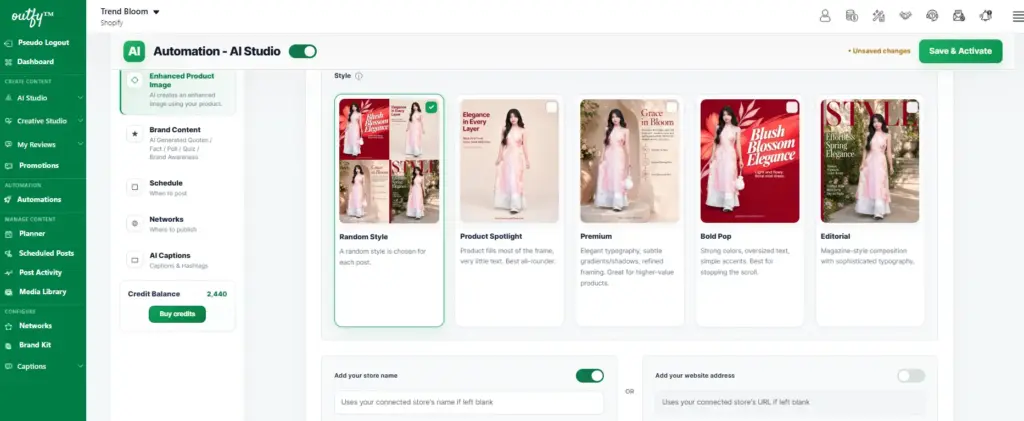Open the Brand Content step
The width and height of the screenshot is (1024, 421).
(x=178, y=143)
